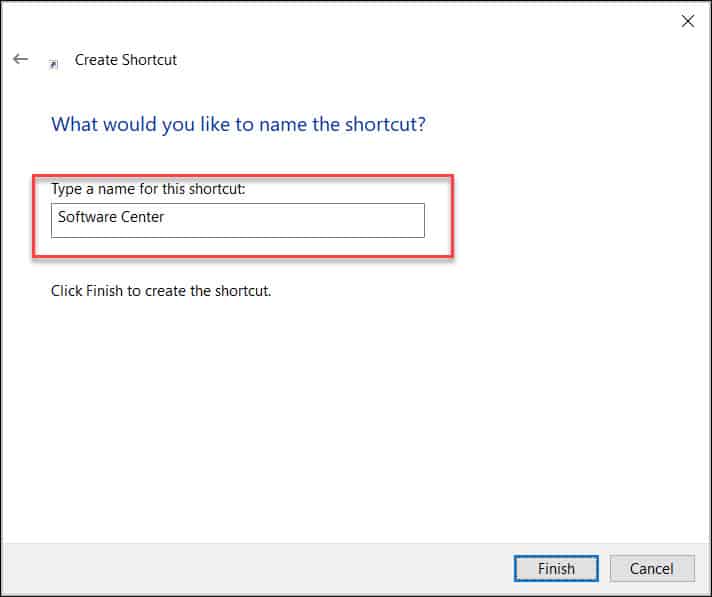The width and height of the screenshot is (712, 597).
Task: Go back using the back arrow
Action: point(20,59)
